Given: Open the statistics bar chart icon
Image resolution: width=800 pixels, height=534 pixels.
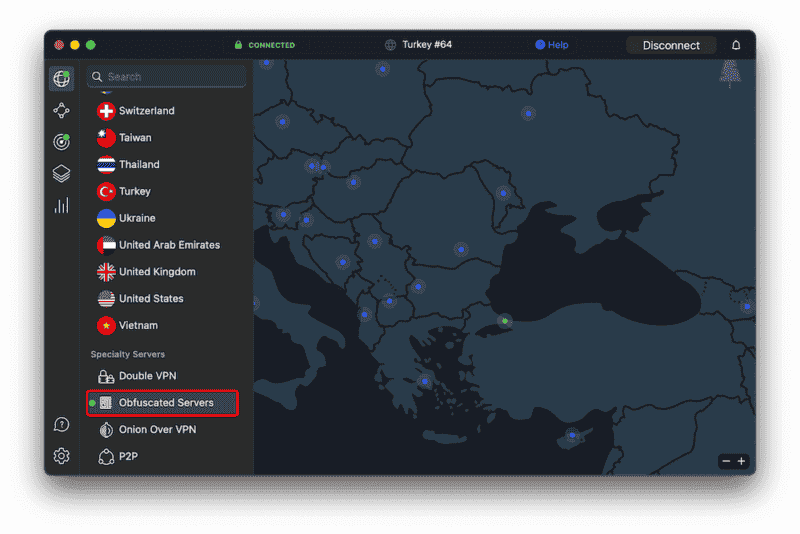Looking at the screenshot, I should click(62, 206).
